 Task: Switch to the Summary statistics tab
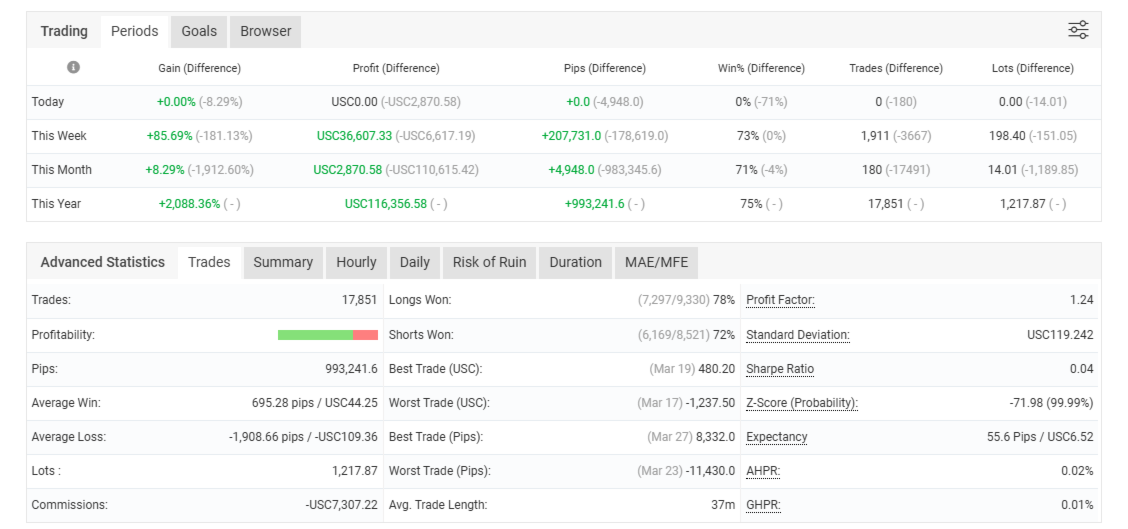[x=283, y=262]
